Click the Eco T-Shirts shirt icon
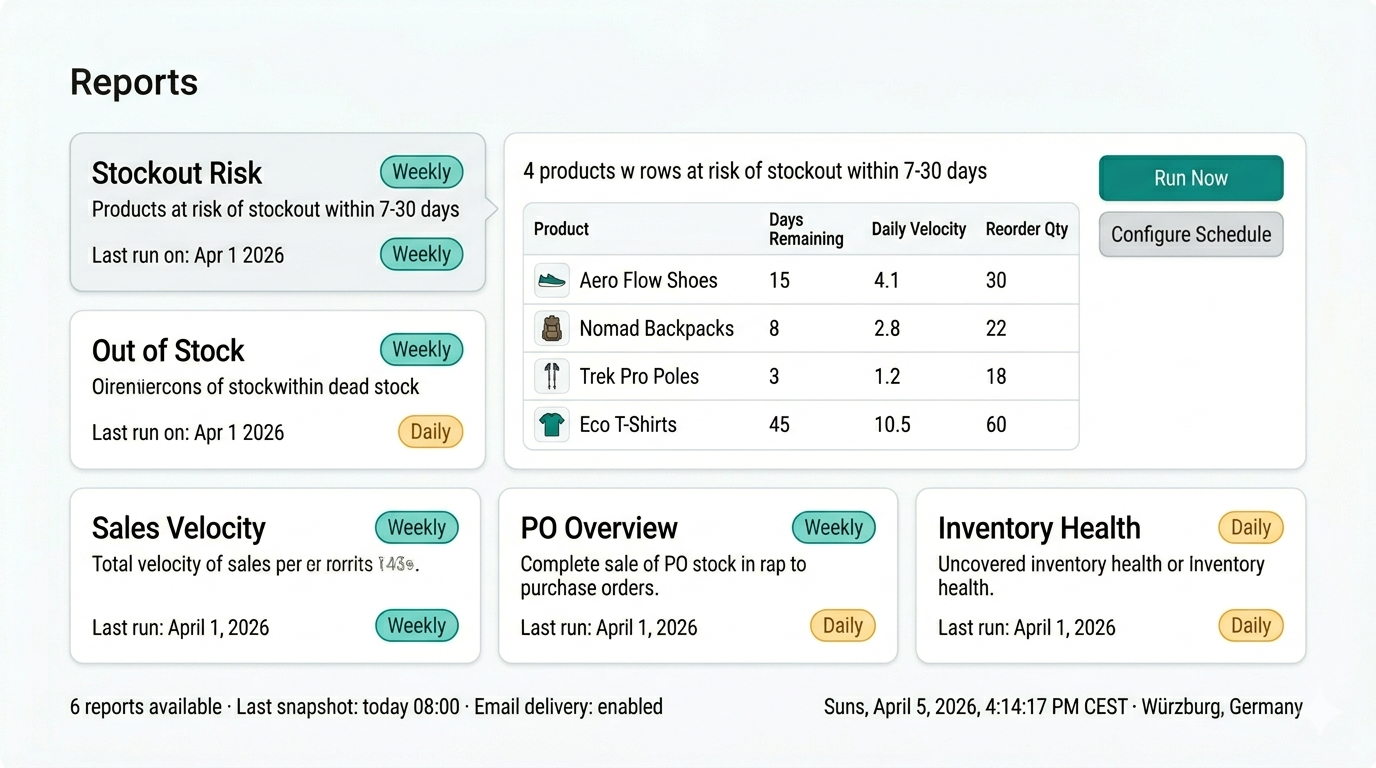The height and width of the screenshot is (768, 1376). click(x=551, y=425)
